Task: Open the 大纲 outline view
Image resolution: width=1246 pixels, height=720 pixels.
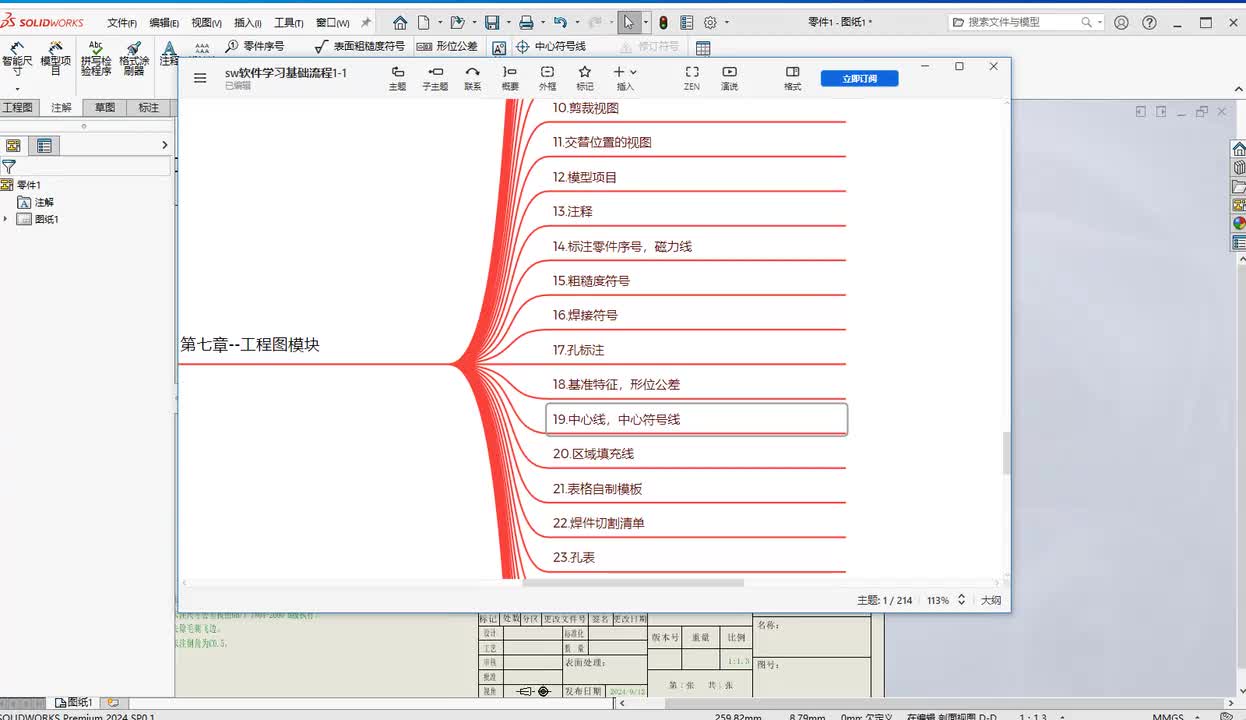Action: pyautogui.click(x=990, y=600)
